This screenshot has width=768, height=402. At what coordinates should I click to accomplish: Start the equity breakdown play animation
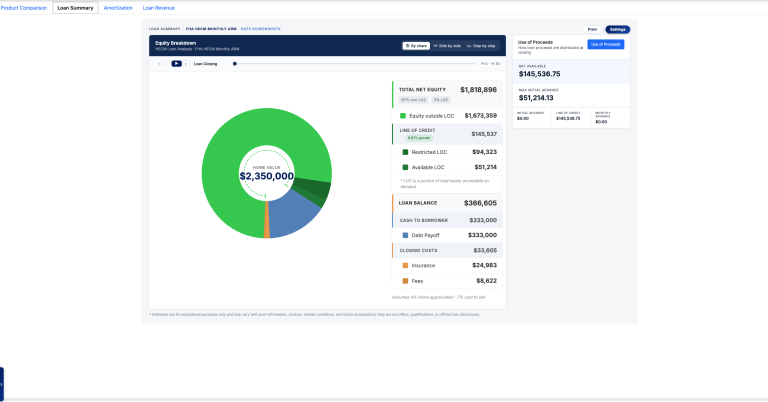pos(176,64)
